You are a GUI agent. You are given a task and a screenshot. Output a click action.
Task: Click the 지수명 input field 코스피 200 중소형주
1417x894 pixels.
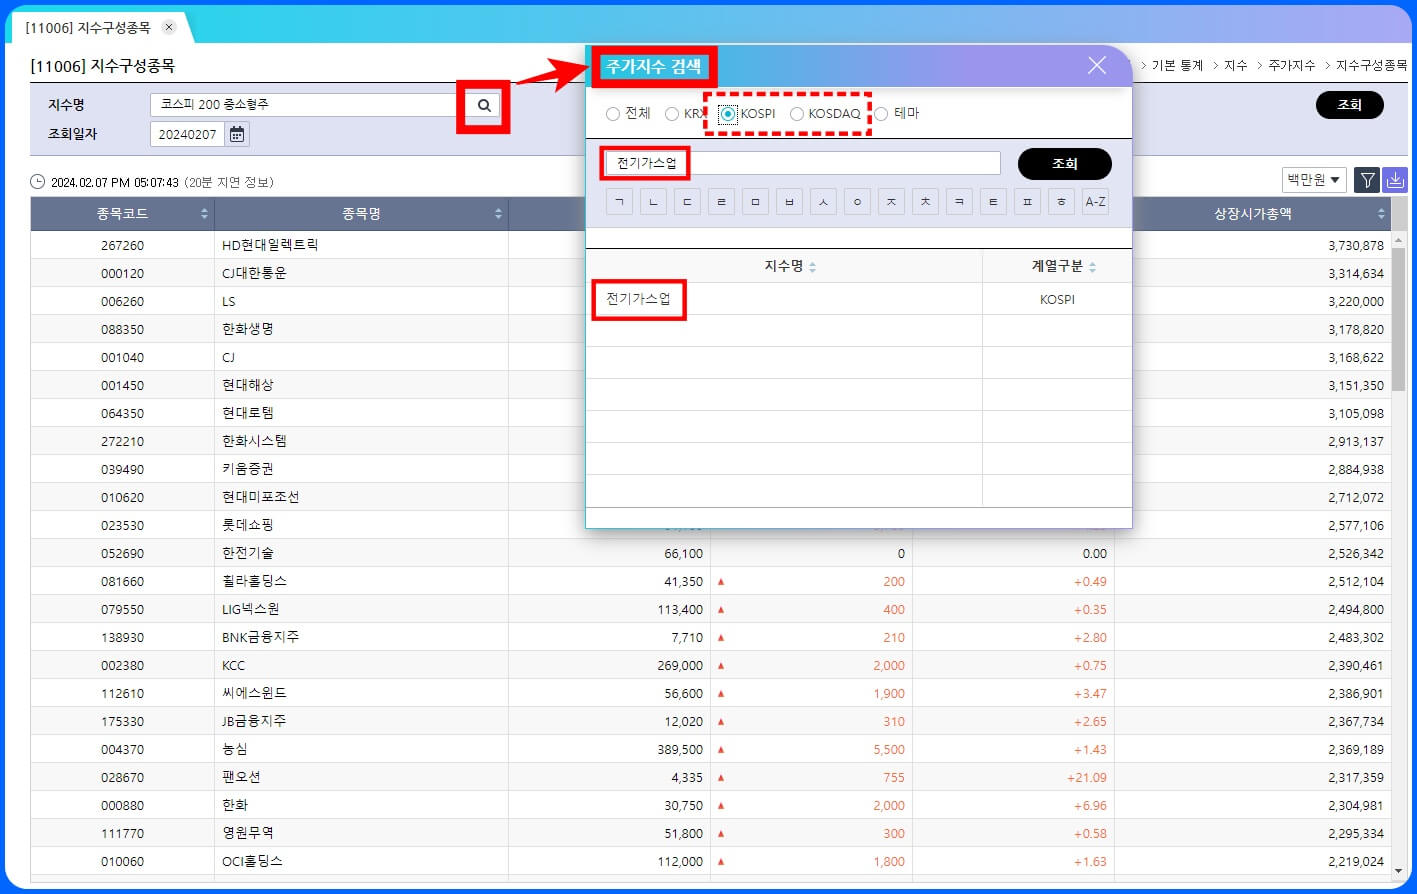(x=309, y=105)
